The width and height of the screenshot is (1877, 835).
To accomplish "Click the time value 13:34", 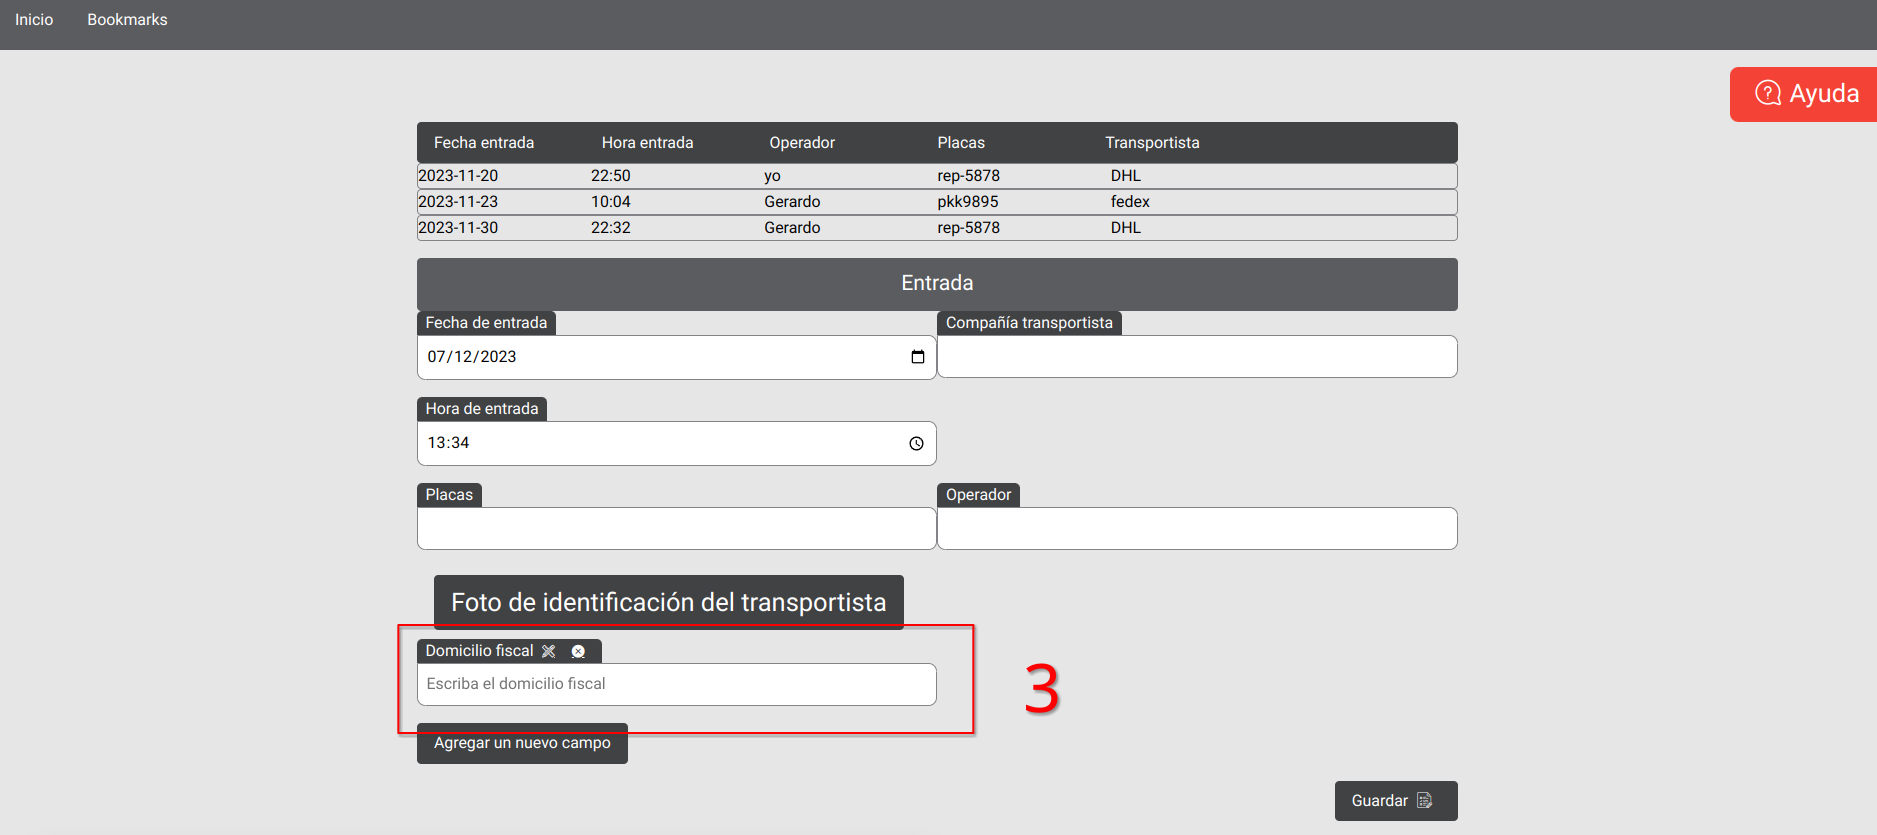I will pos(448,443).
